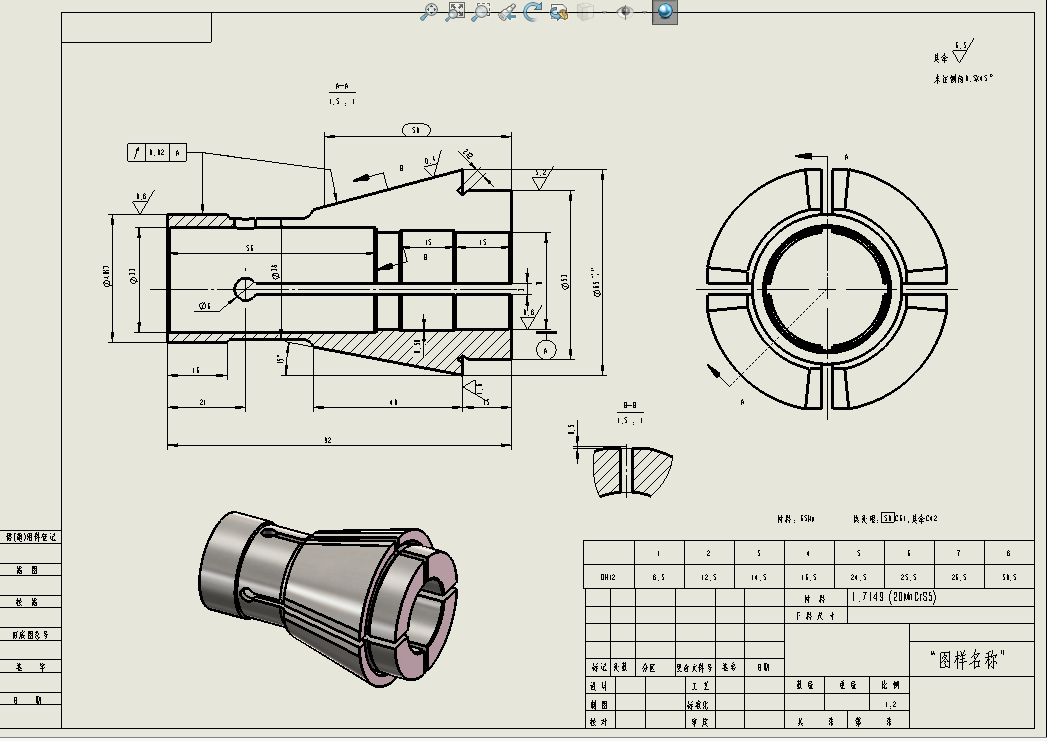The image size is (1047, 741).
Task: Click the Zoom to Fit magnifier icon
Action: pyautogui.click(x=429, y=11)
